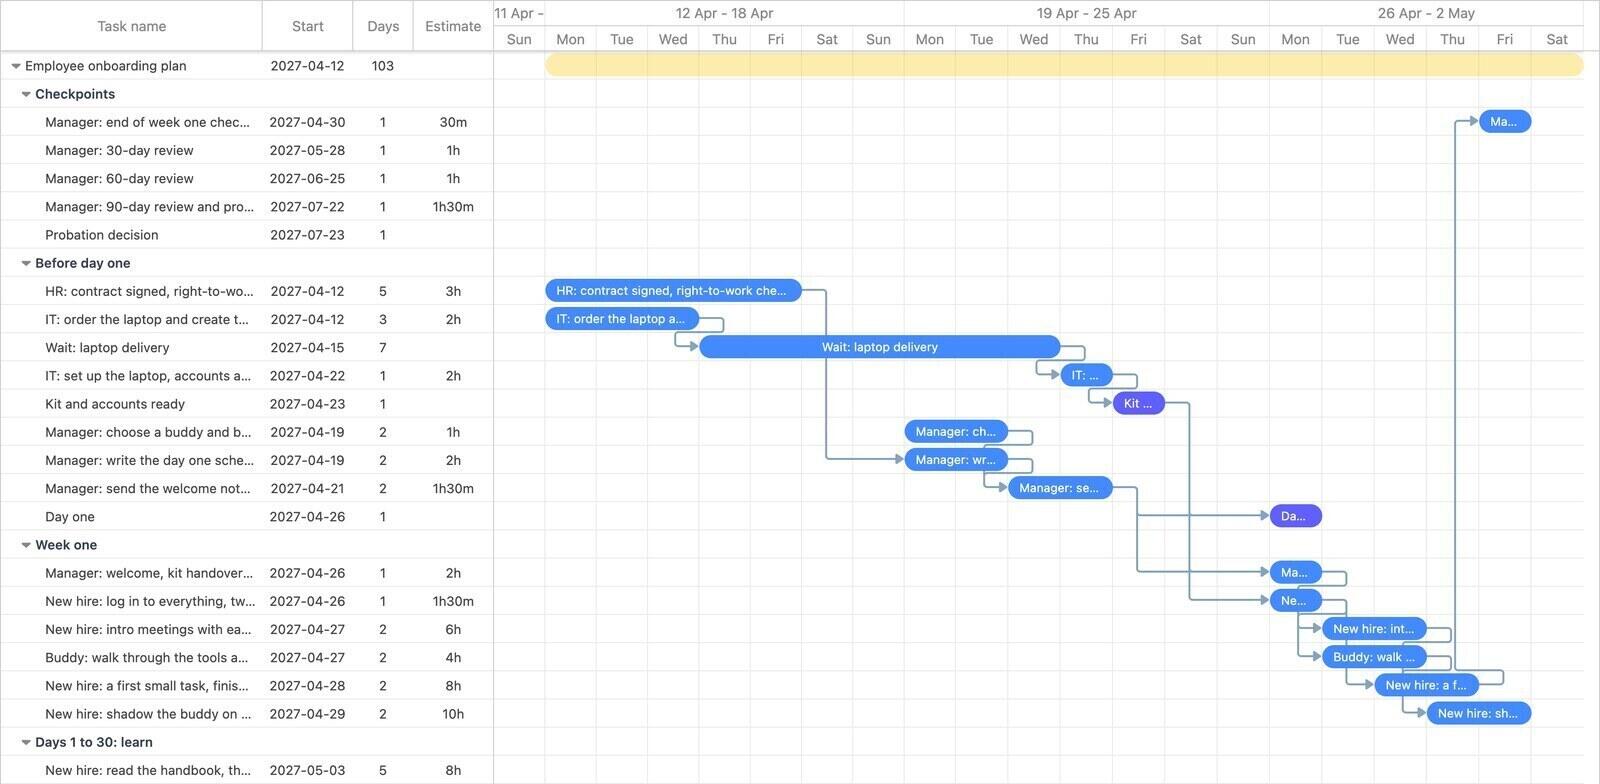The width and height of the screenshot is (1600, 784).
Task: Click the 3h estimate cell
Action: [x=453, y=291]
